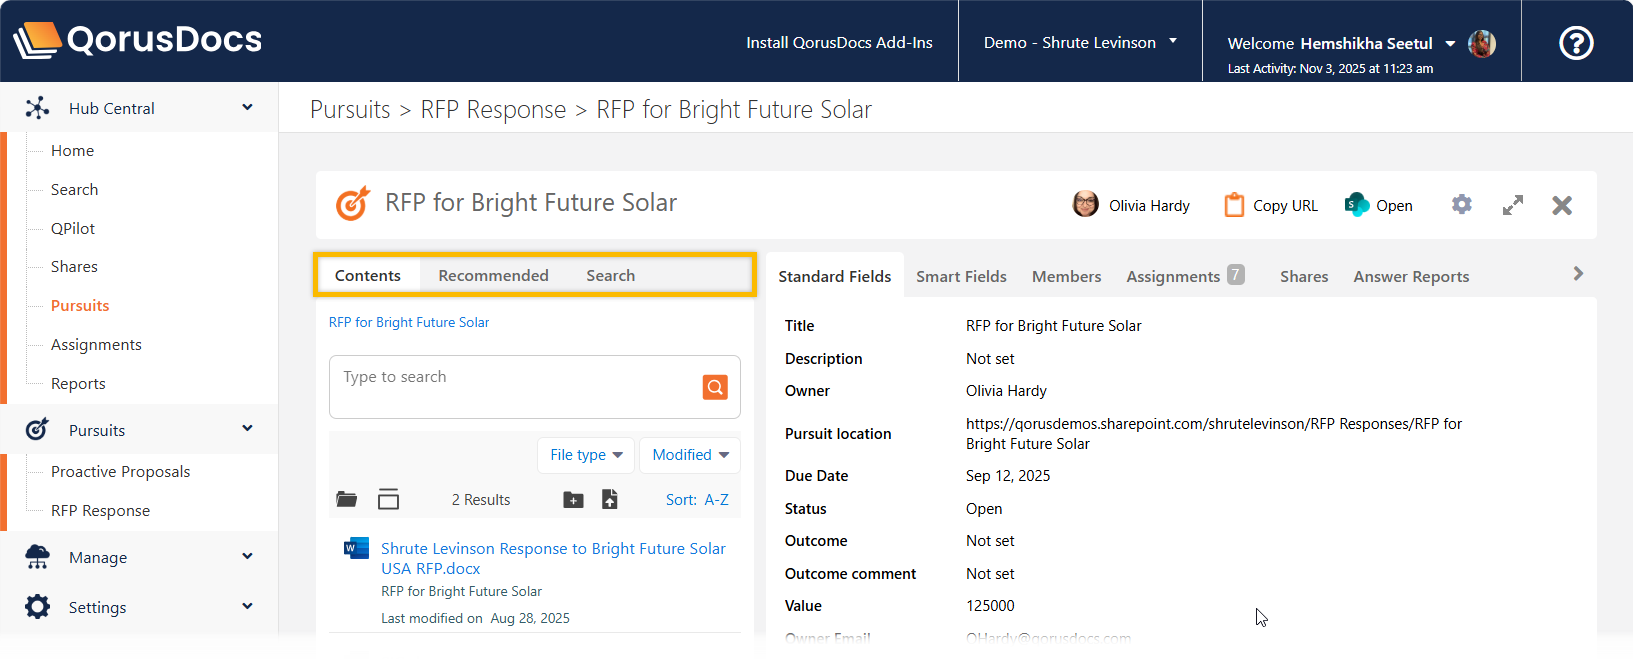Click the Type to search input field
1633x660 pixels.
[x=515, y=386]
